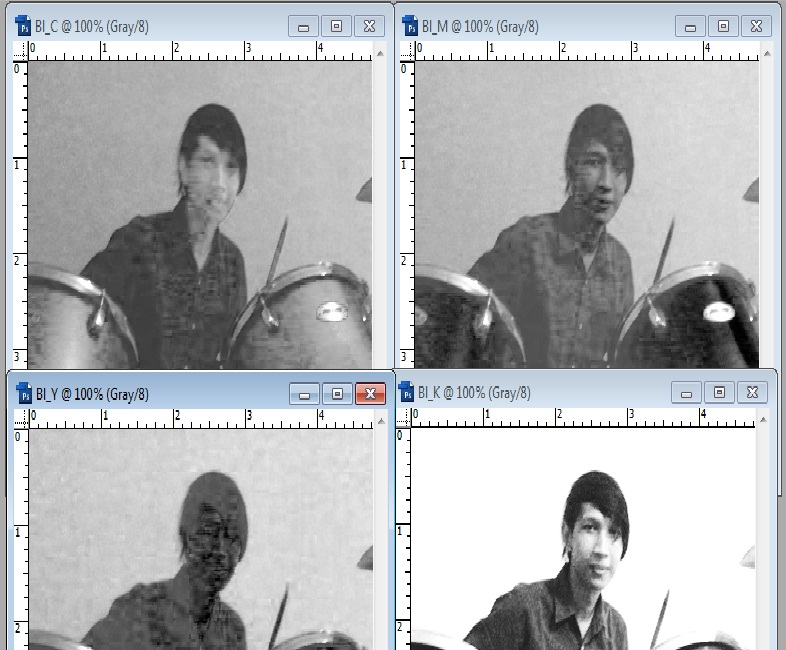The width and height of the screenshot is (786, 650).
Task: Click scroll-up arrow in BI_C window
Action: point(380,53)
